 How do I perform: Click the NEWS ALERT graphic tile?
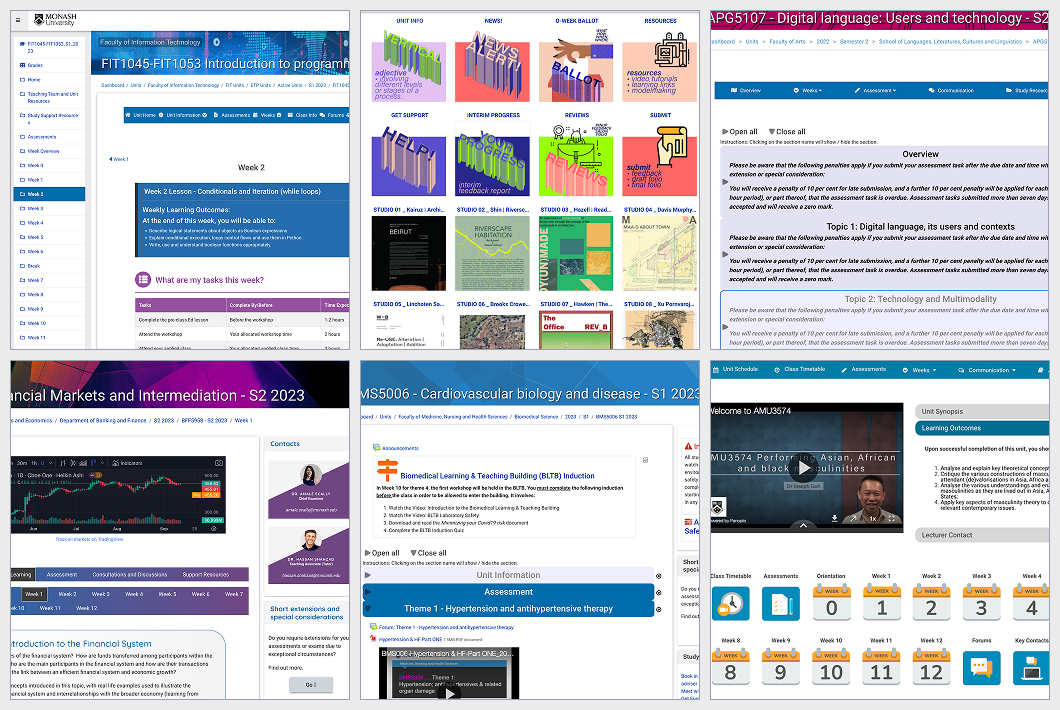point(493,65)
